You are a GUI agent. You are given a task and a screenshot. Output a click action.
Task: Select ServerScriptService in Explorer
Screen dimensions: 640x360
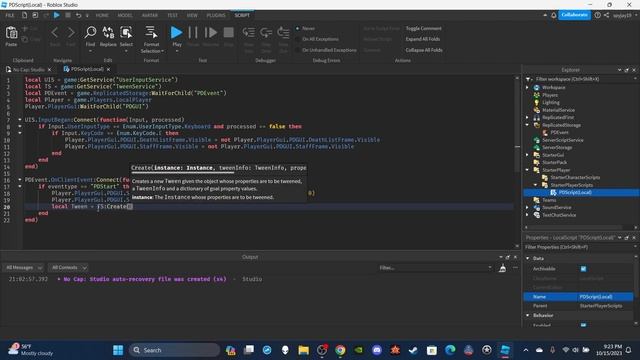pos(562,140)
